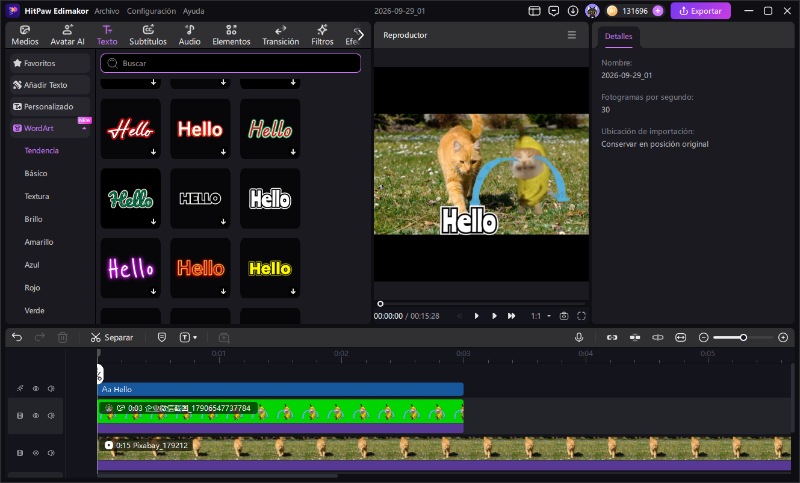800x483 pixels.
Task: Select the Detalles tab
Action: point(618,36)
